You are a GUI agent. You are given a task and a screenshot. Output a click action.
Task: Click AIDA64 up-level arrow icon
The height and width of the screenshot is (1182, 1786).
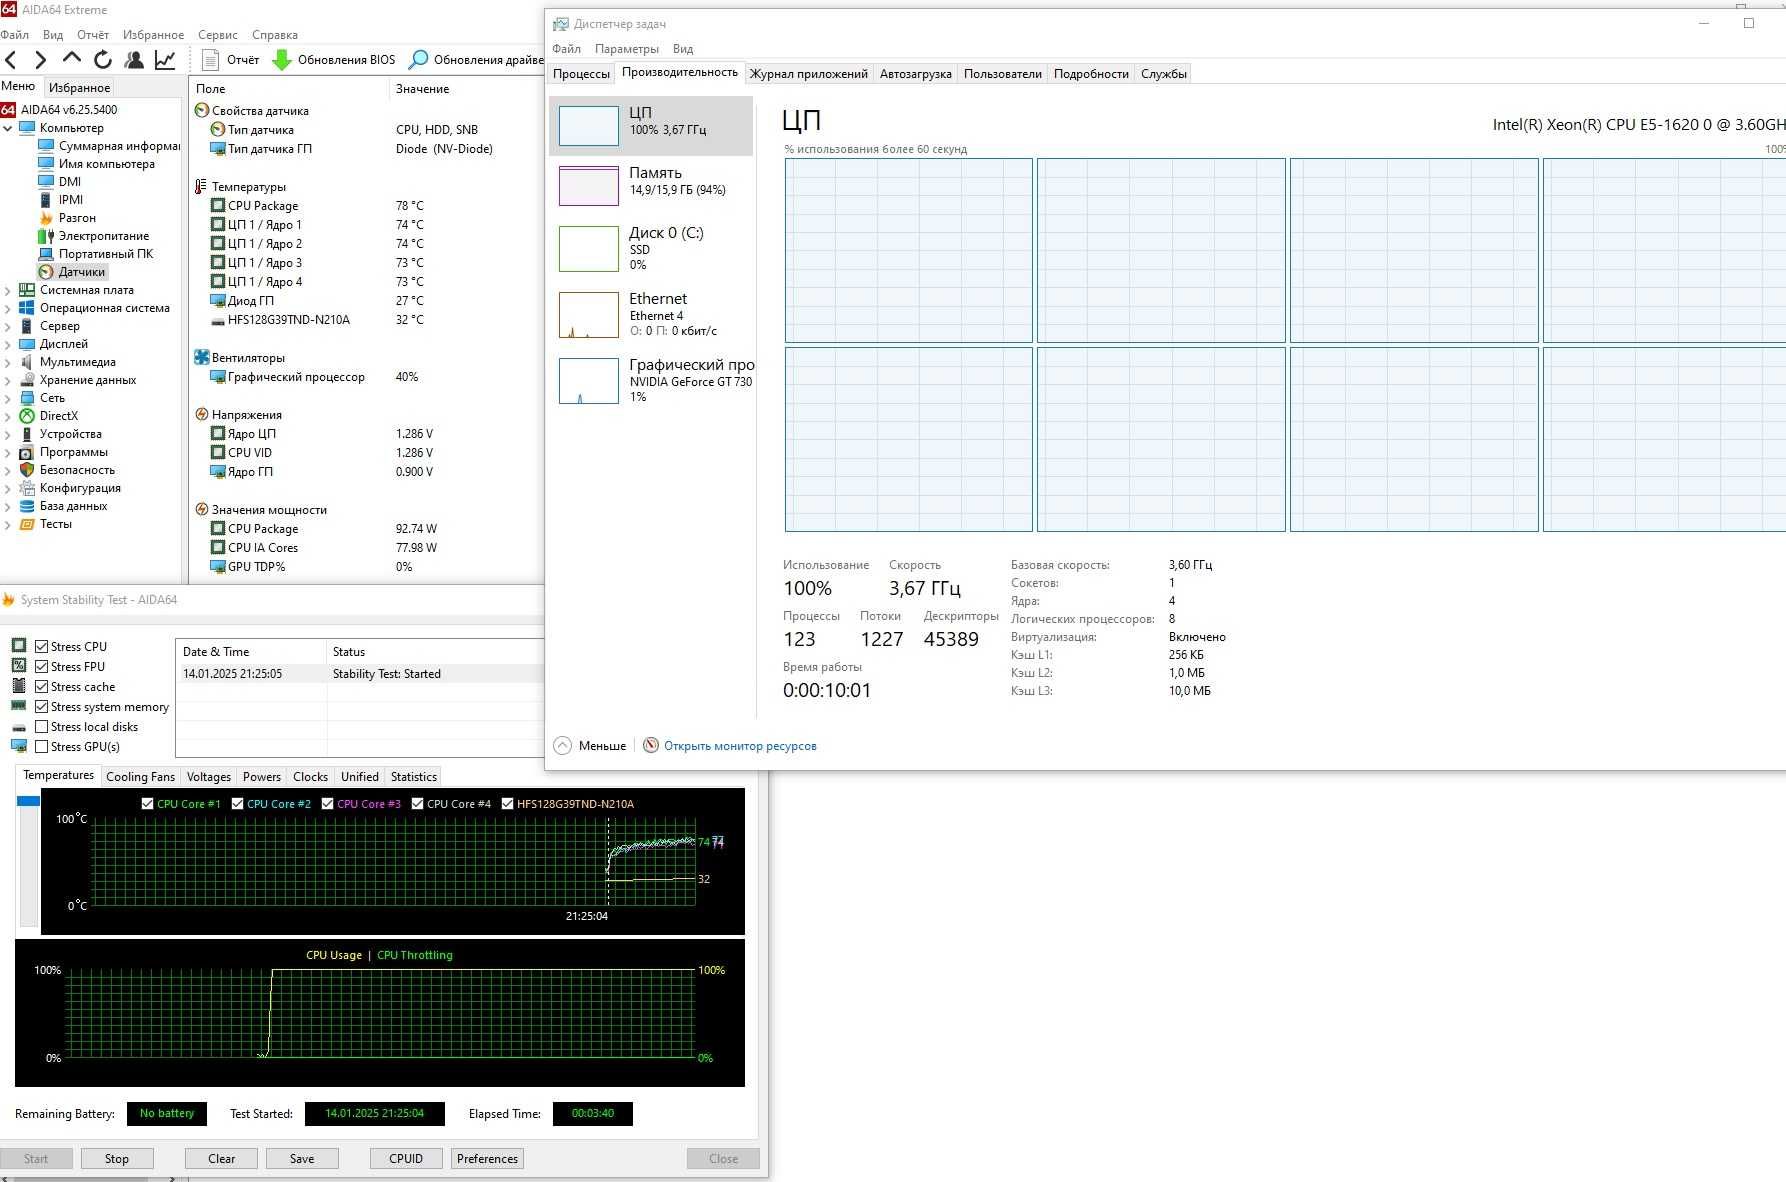pos(71,59)
